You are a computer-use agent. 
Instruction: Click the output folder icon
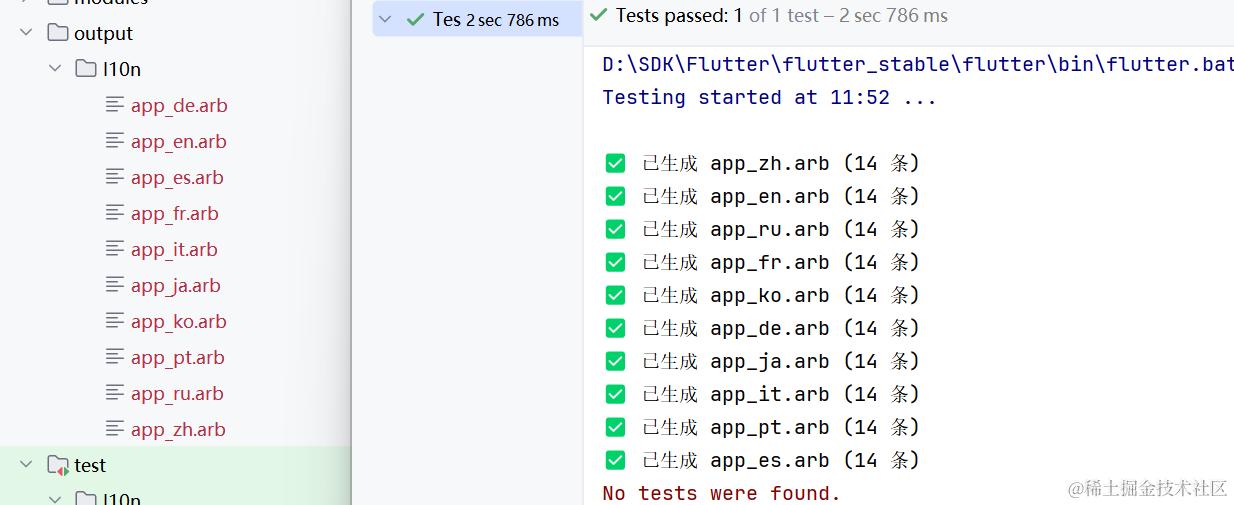tap(58, 33)
